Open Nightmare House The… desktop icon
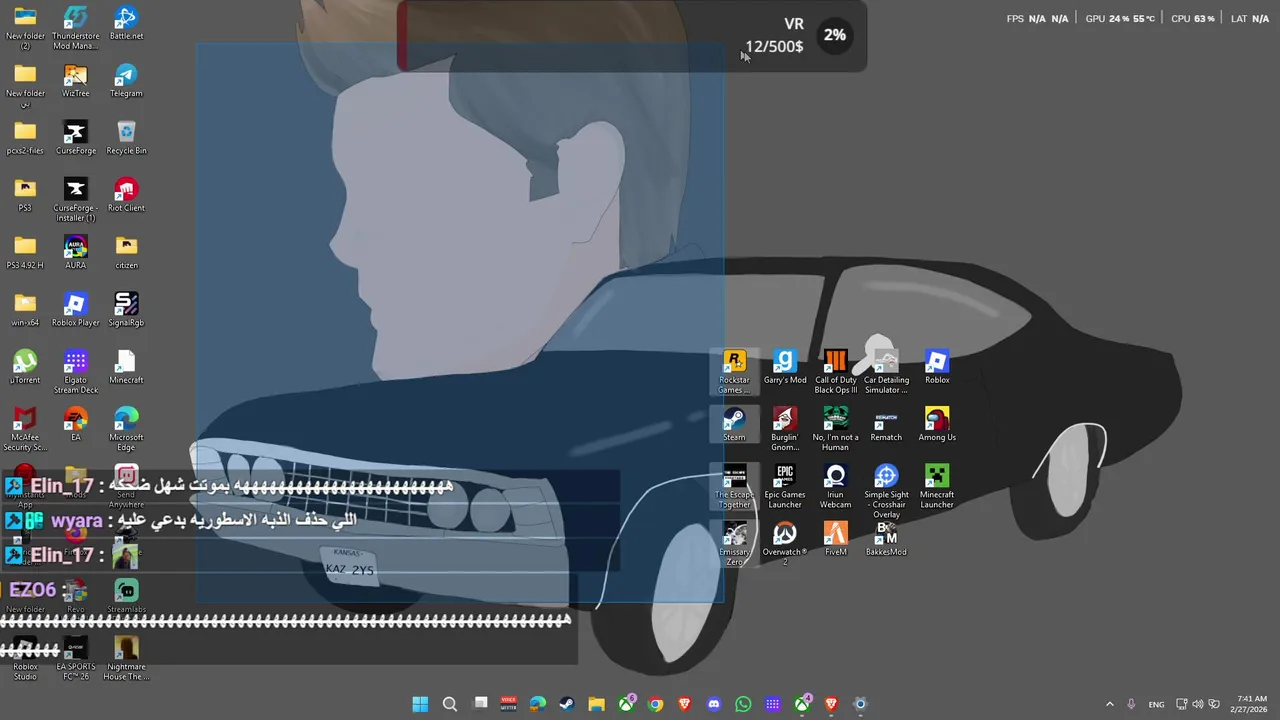Viewport: 1280px width, 720px height. click(126, 659)
